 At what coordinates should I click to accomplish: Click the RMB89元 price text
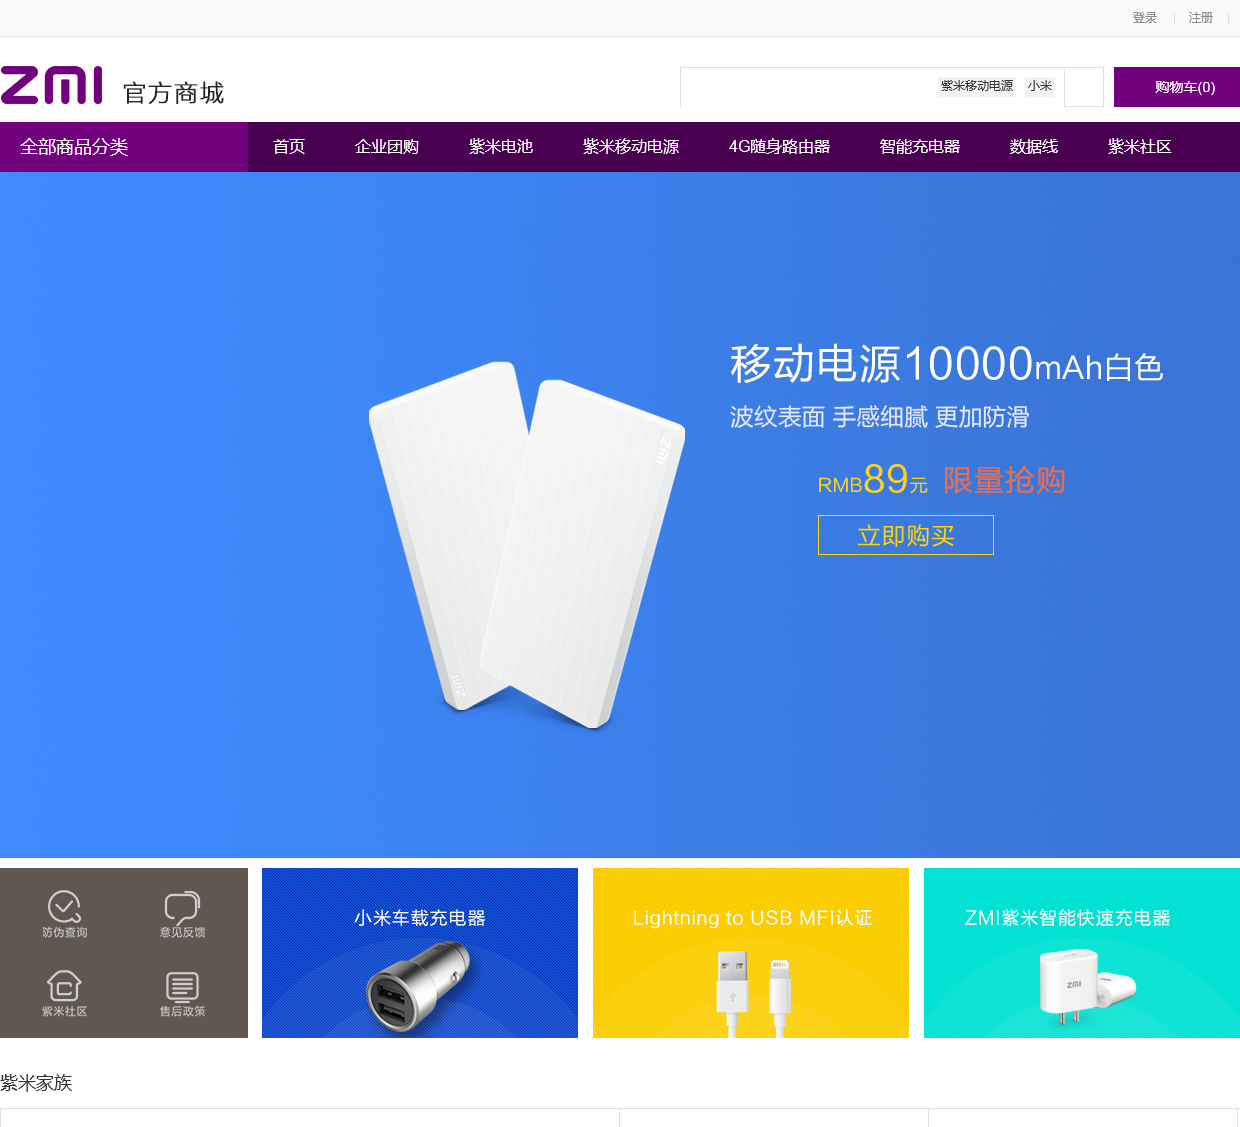873,480
